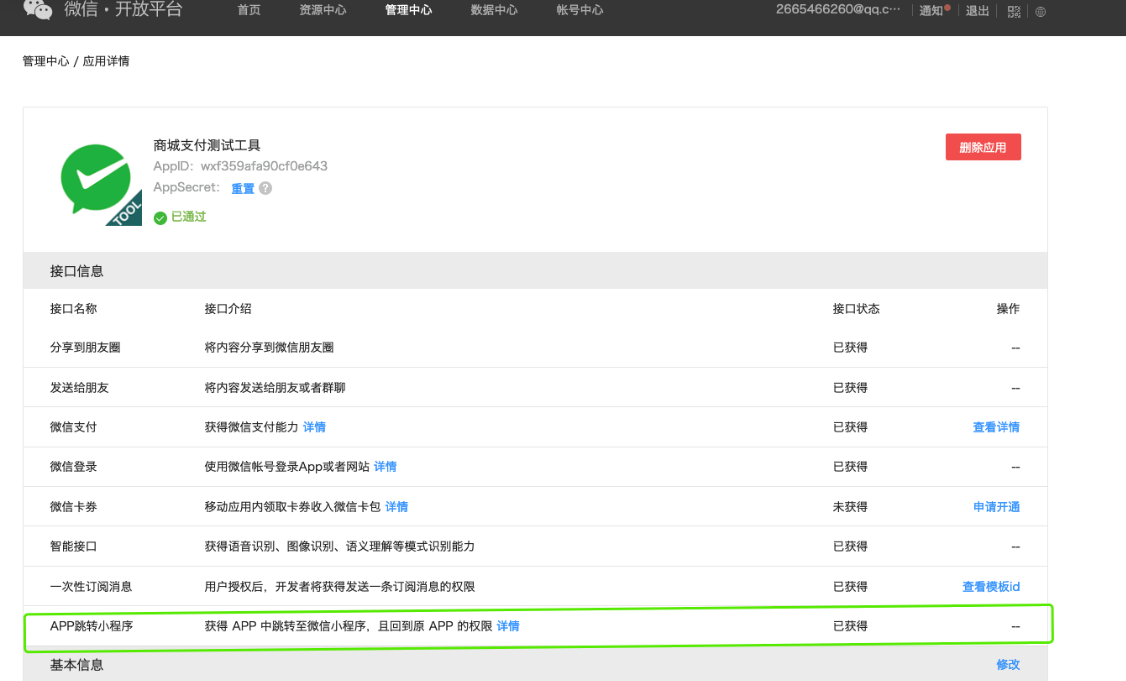Click 退出 to log out
This screenshot has height=681, width=1126.
977,11
